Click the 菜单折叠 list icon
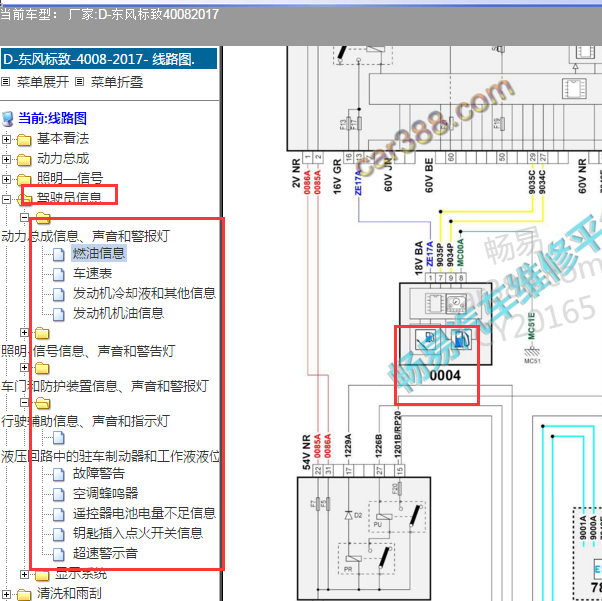602x601 pixels. click(79, 81)
